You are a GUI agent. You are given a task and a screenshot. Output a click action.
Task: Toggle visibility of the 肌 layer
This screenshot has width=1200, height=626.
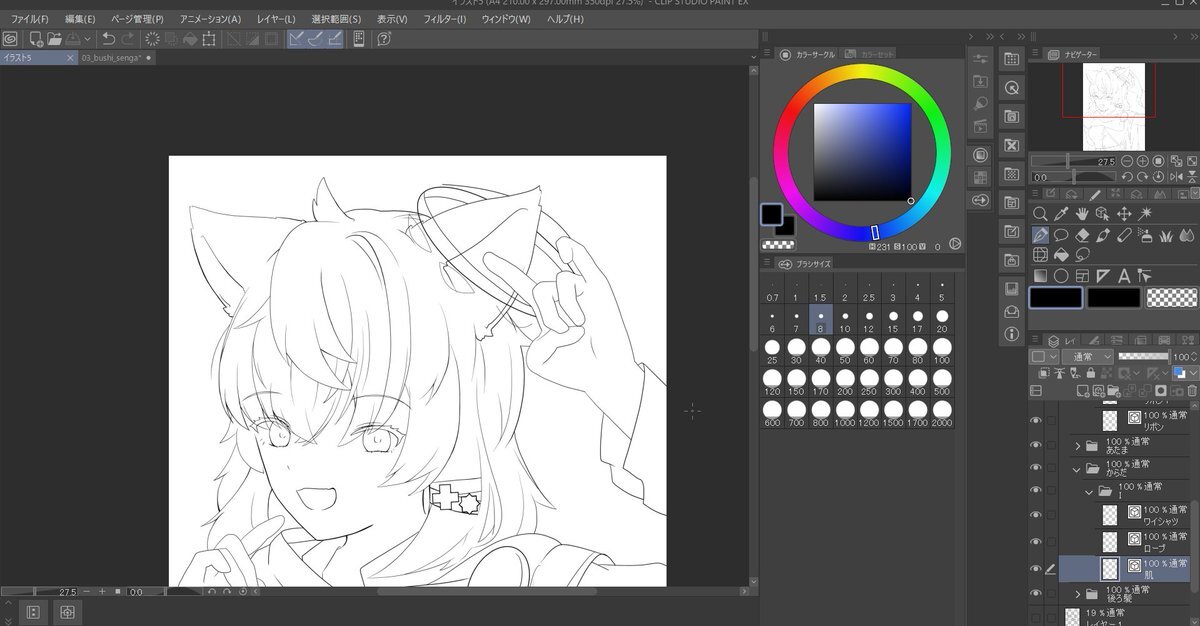tap(1036, 569)
